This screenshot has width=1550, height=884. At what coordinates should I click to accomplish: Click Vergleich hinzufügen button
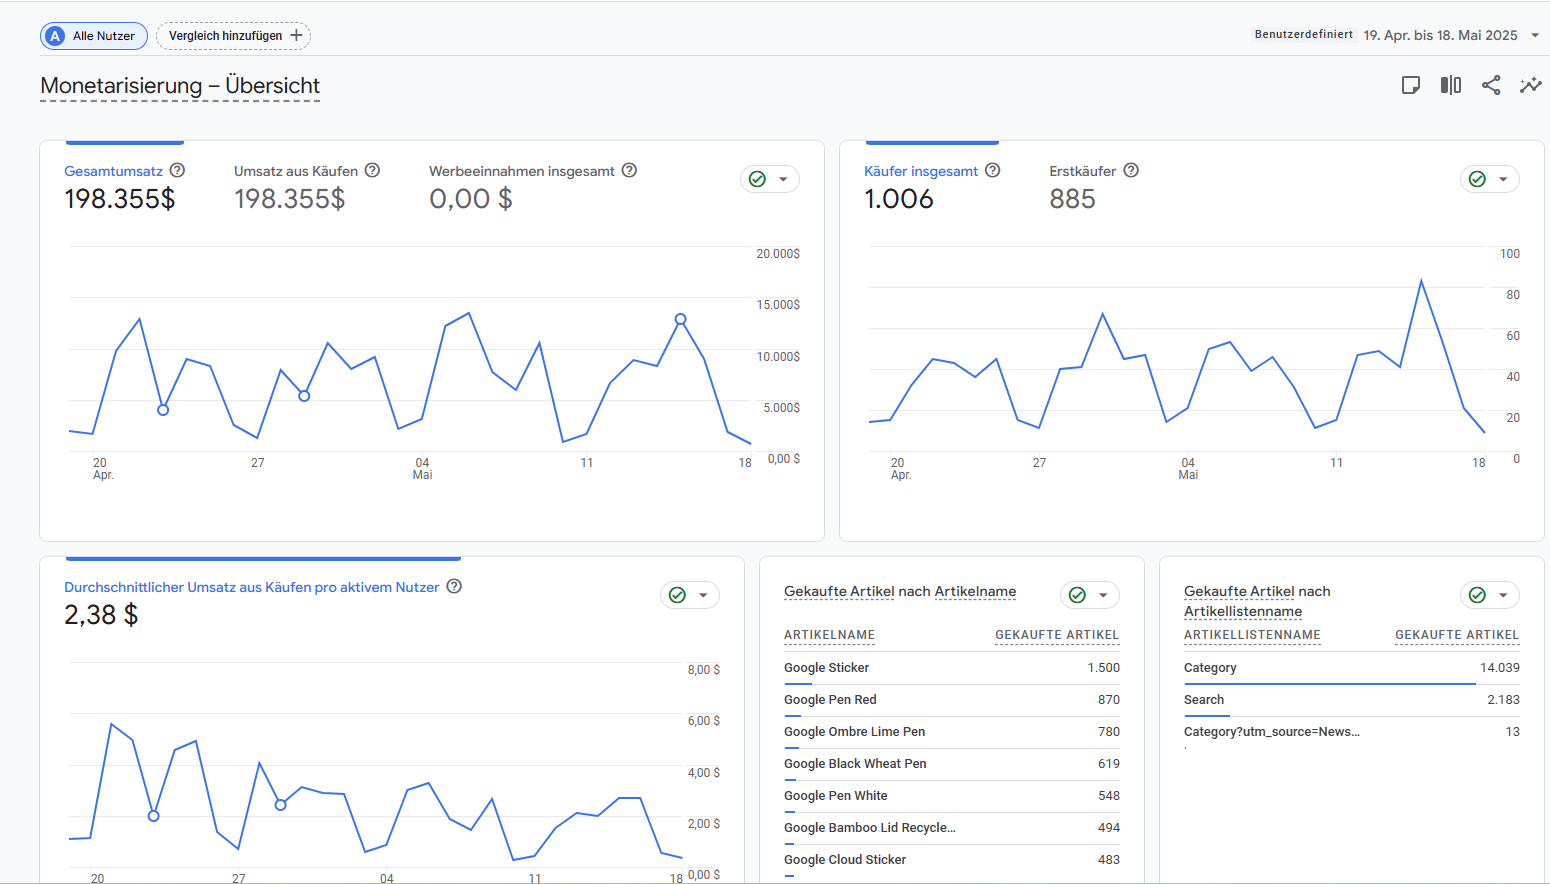pos(234,36)
